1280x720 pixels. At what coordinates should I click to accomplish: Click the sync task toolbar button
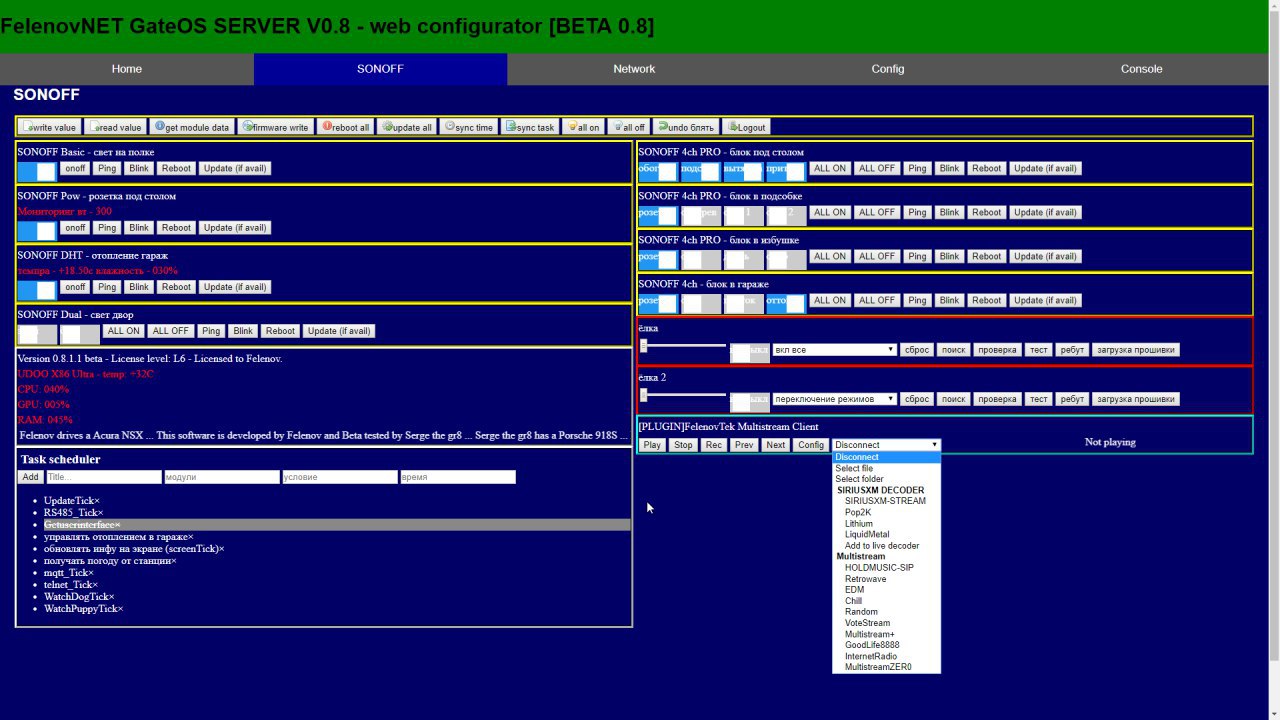pos(530,127)
